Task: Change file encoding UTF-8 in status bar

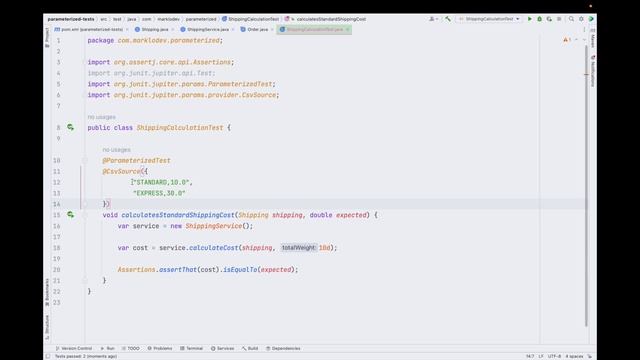Action: click(x=554, y=356)
